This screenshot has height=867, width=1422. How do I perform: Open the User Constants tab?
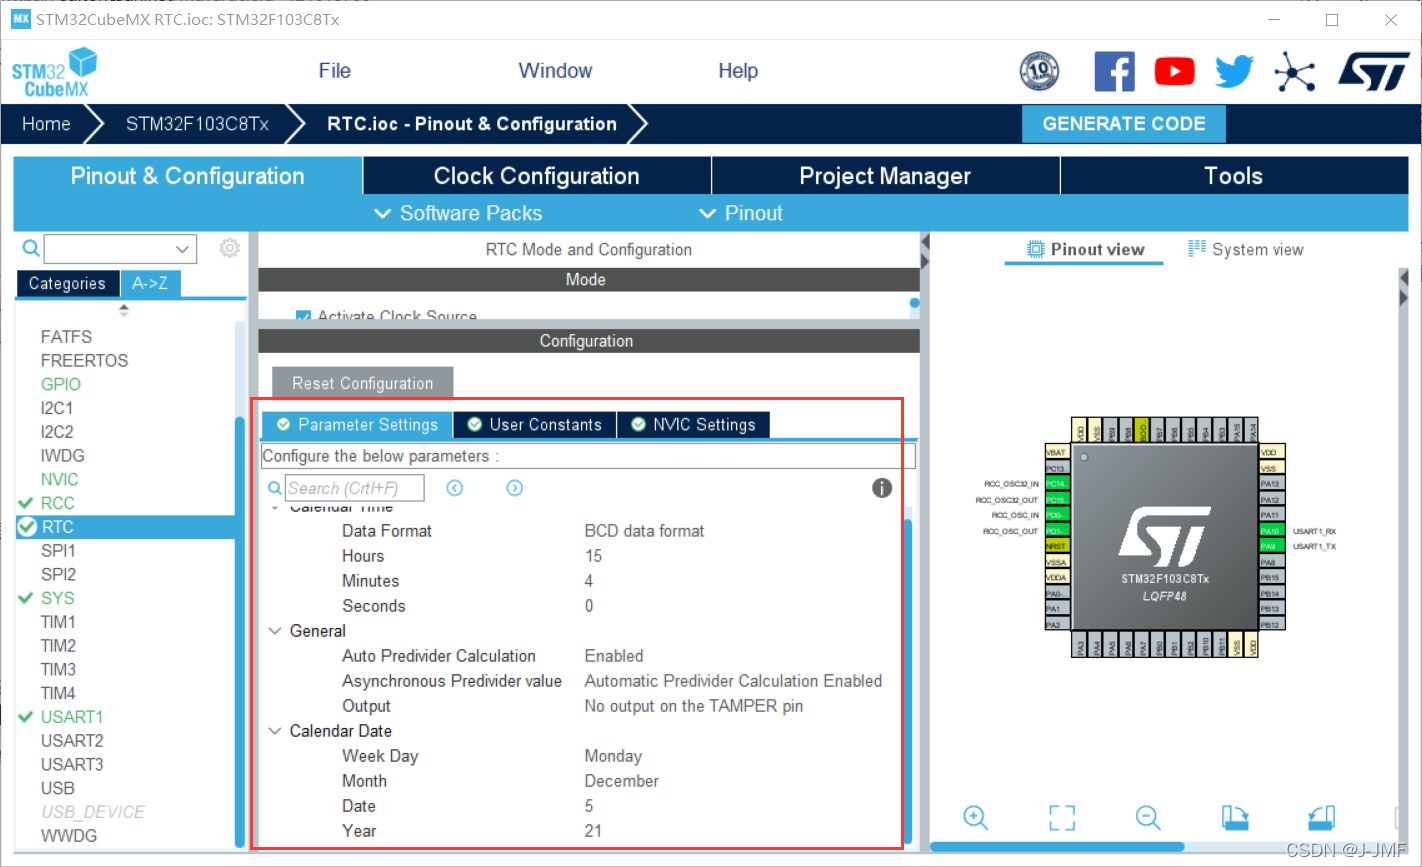(535, 425)
